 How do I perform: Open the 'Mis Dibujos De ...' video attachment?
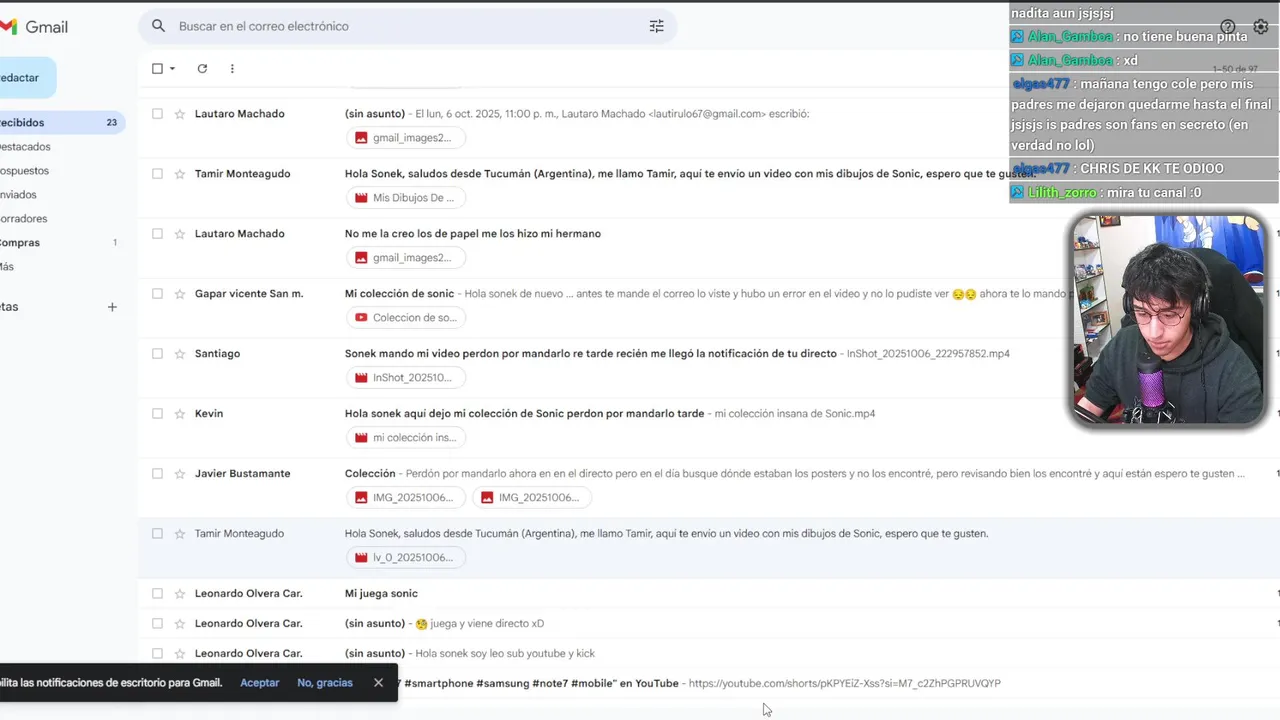tap(406, 198)
